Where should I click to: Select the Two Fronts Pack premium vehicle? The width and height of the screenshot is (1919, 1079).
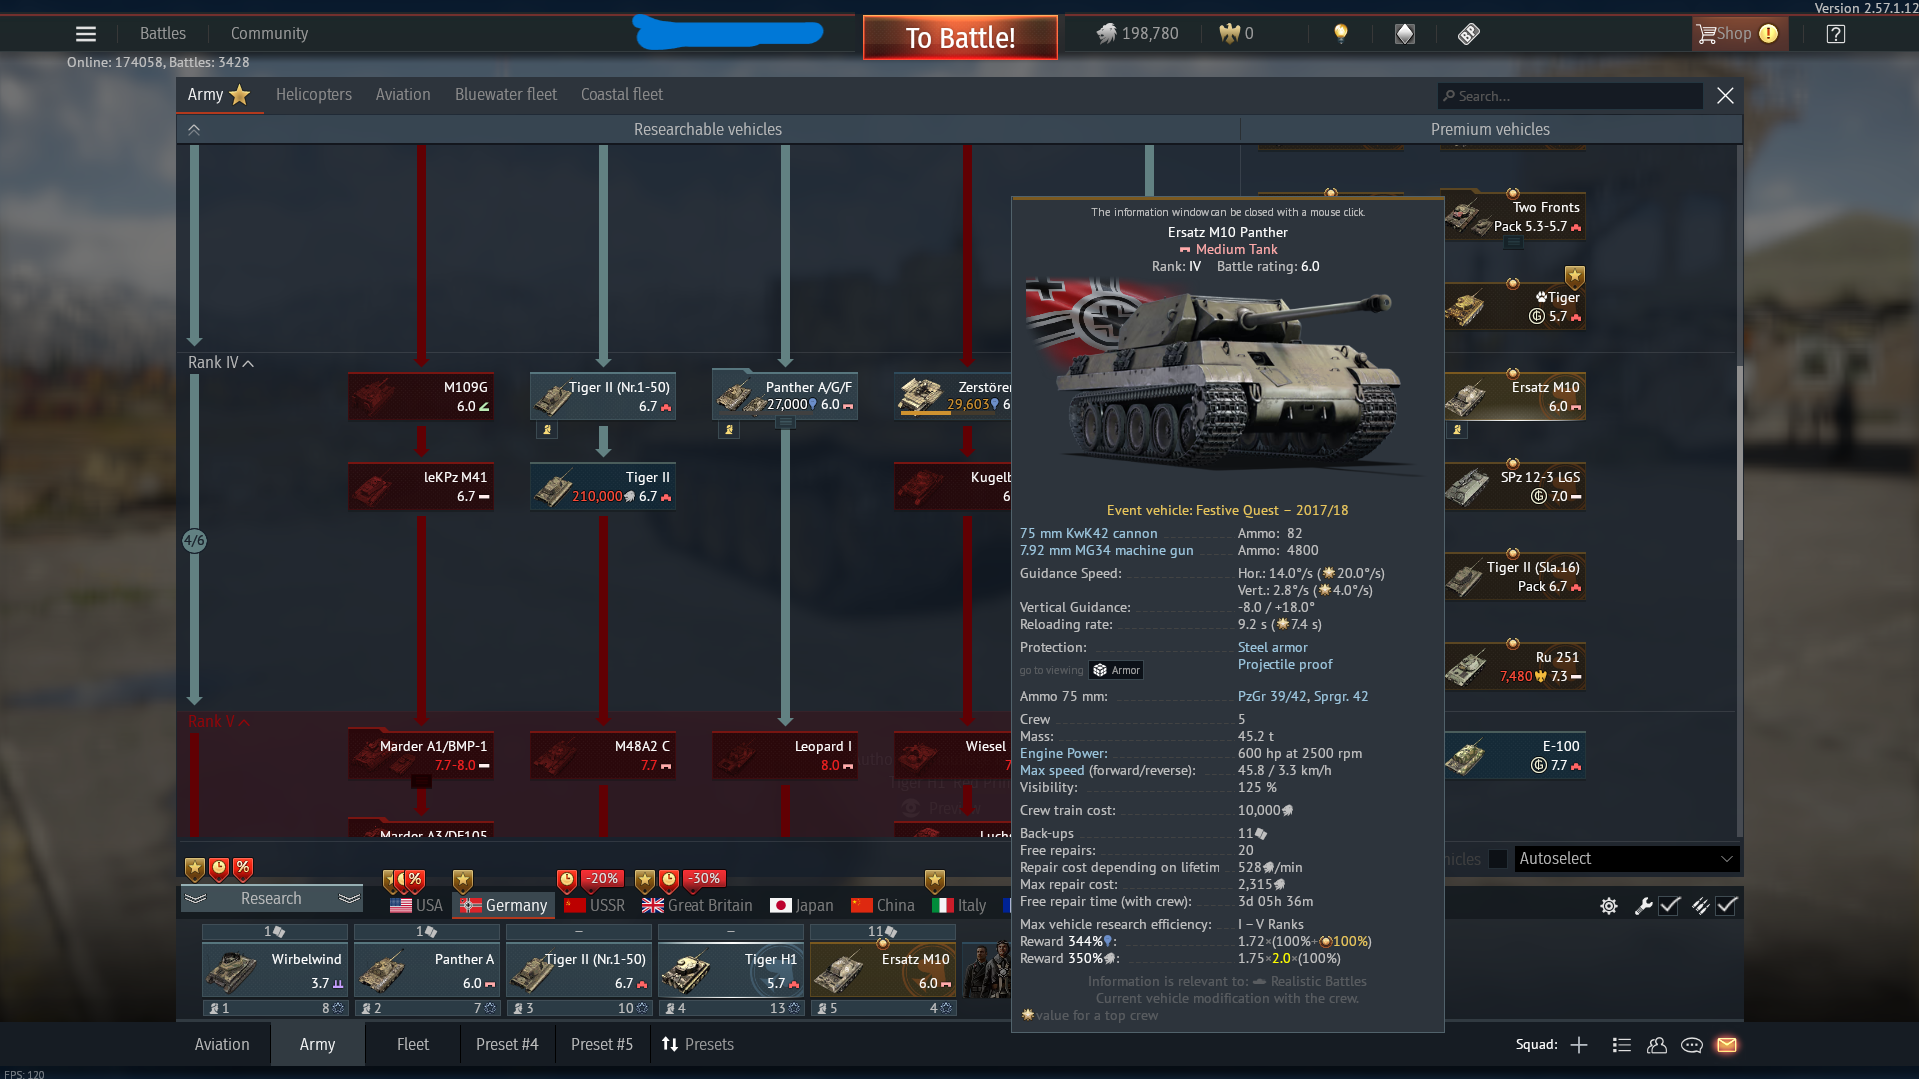1513,217
